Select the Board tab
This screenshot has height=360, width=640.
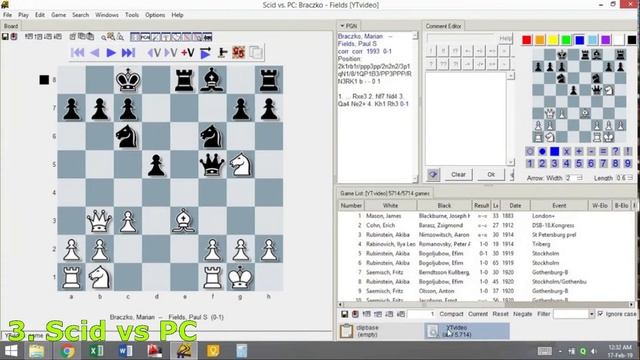[11, 26]
